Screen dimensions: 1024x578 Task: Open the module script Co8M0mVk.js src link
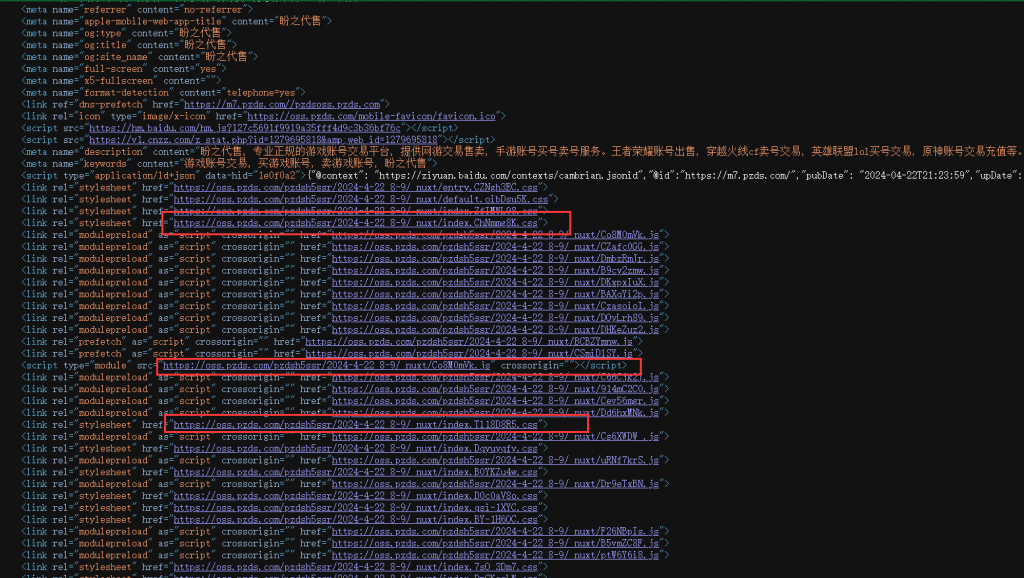click(326, 366)
